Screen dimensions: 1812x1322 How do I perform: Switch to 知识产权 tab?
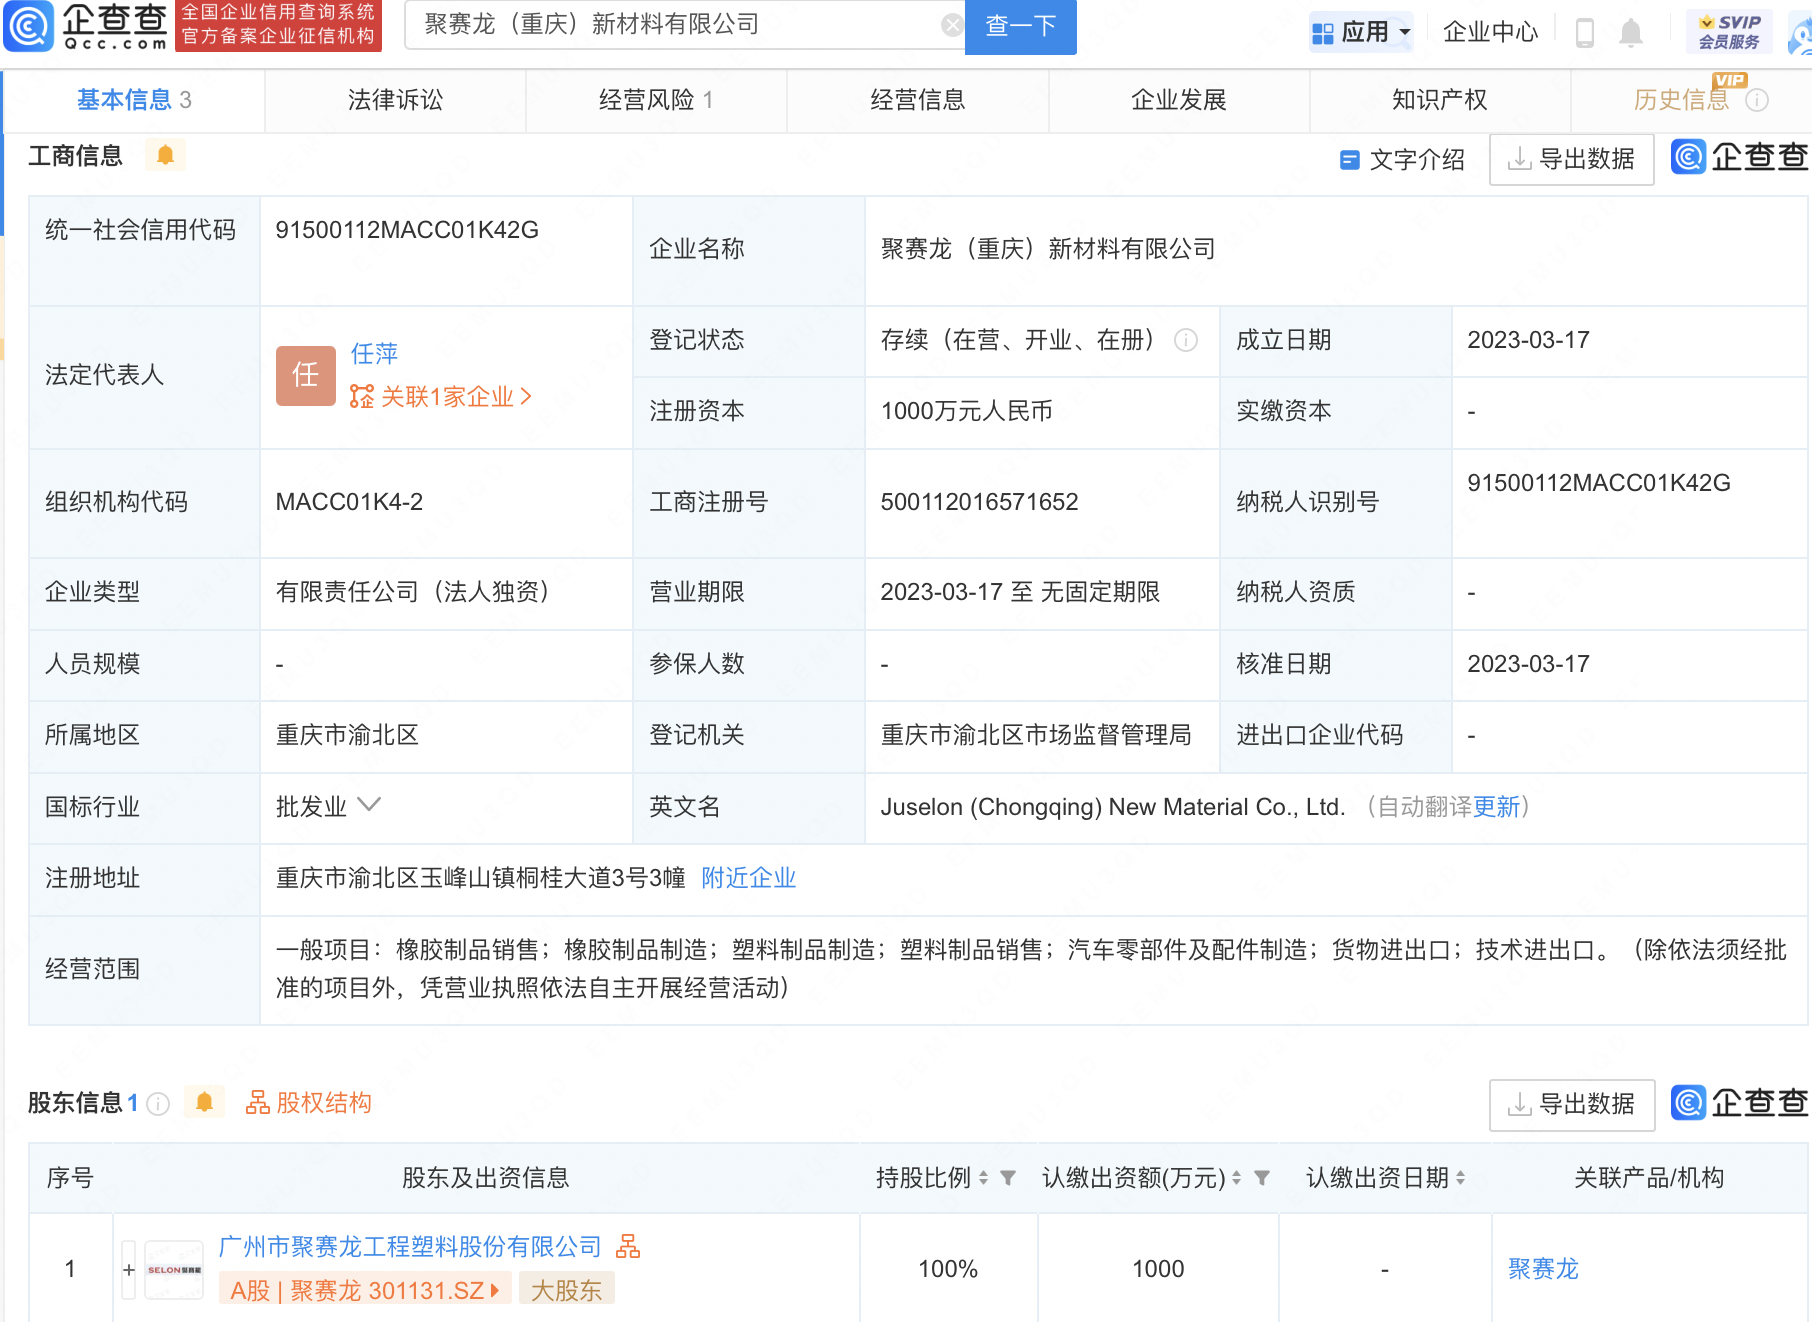point(1439,100)
